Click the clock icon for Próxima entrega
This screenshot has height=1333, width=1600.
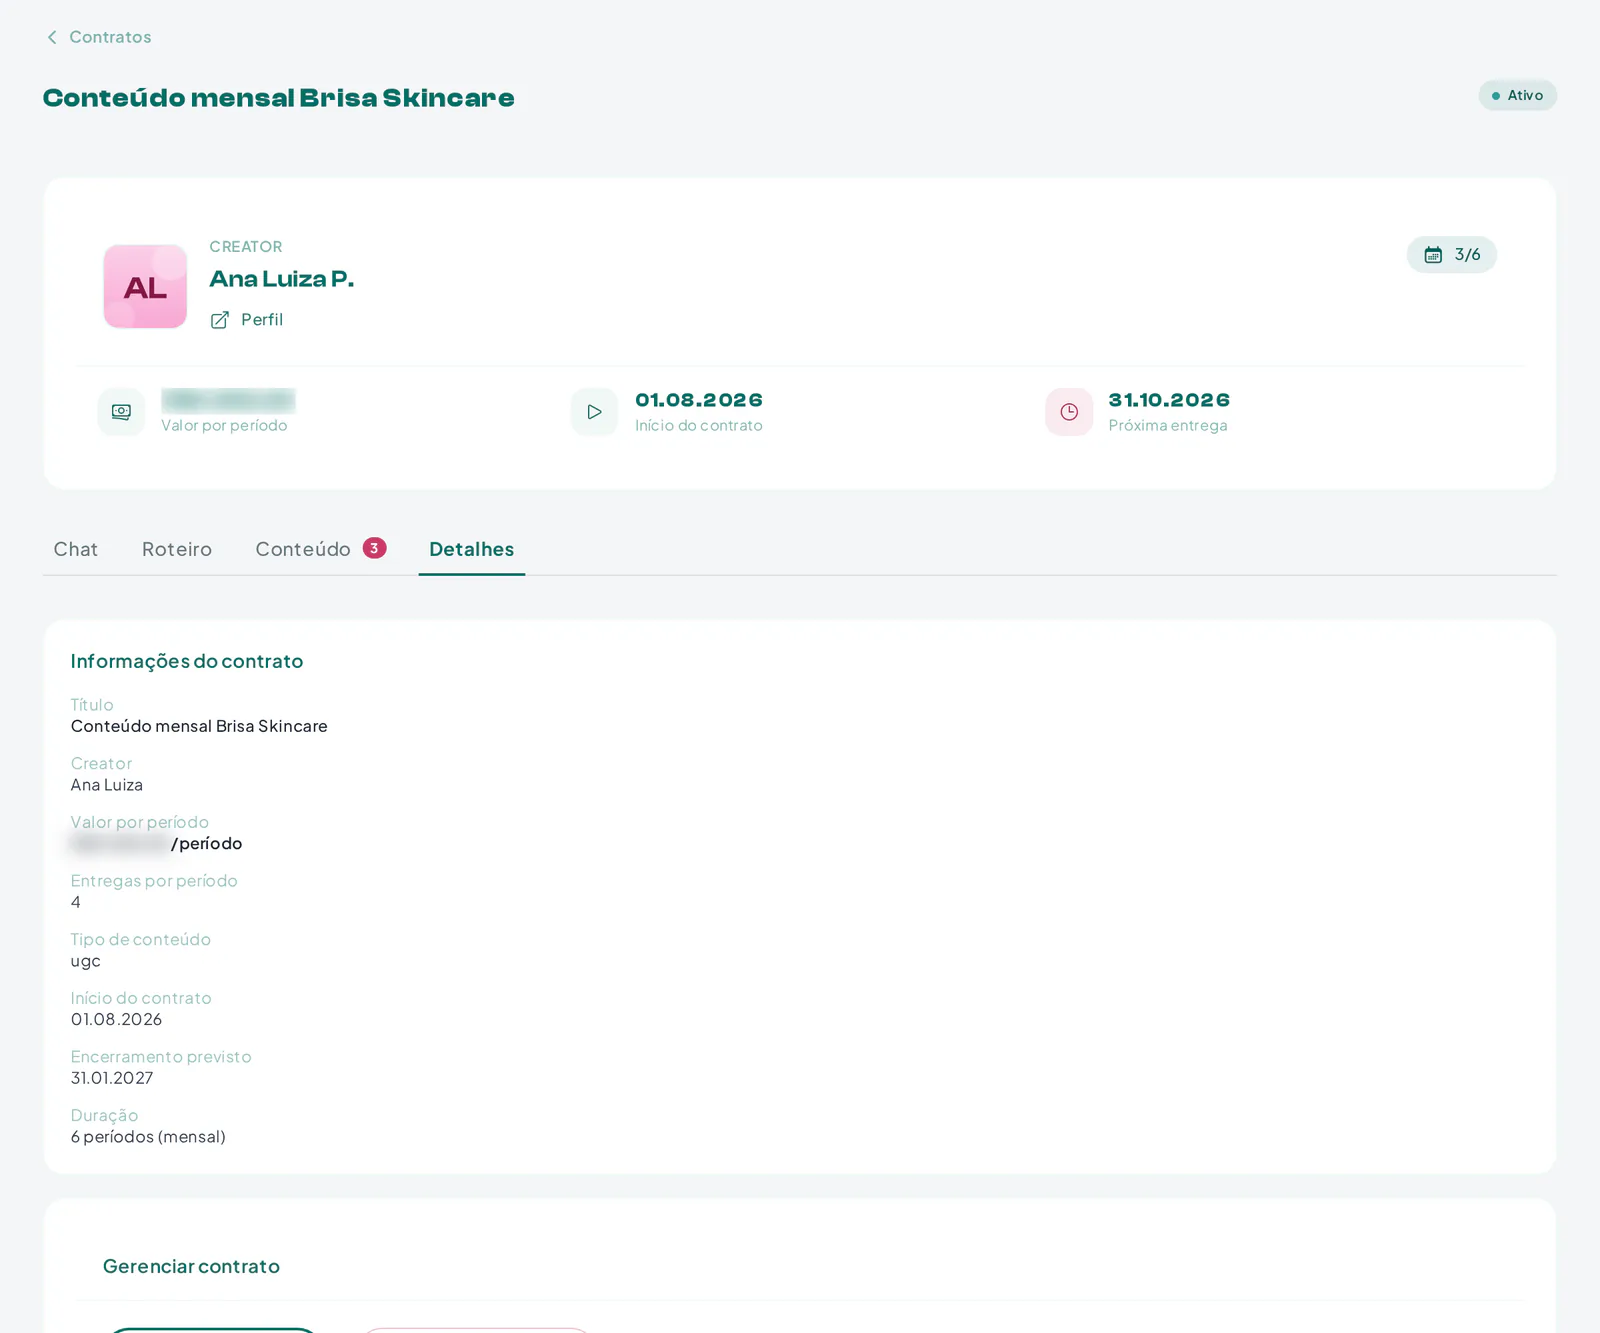[1069, 412]
